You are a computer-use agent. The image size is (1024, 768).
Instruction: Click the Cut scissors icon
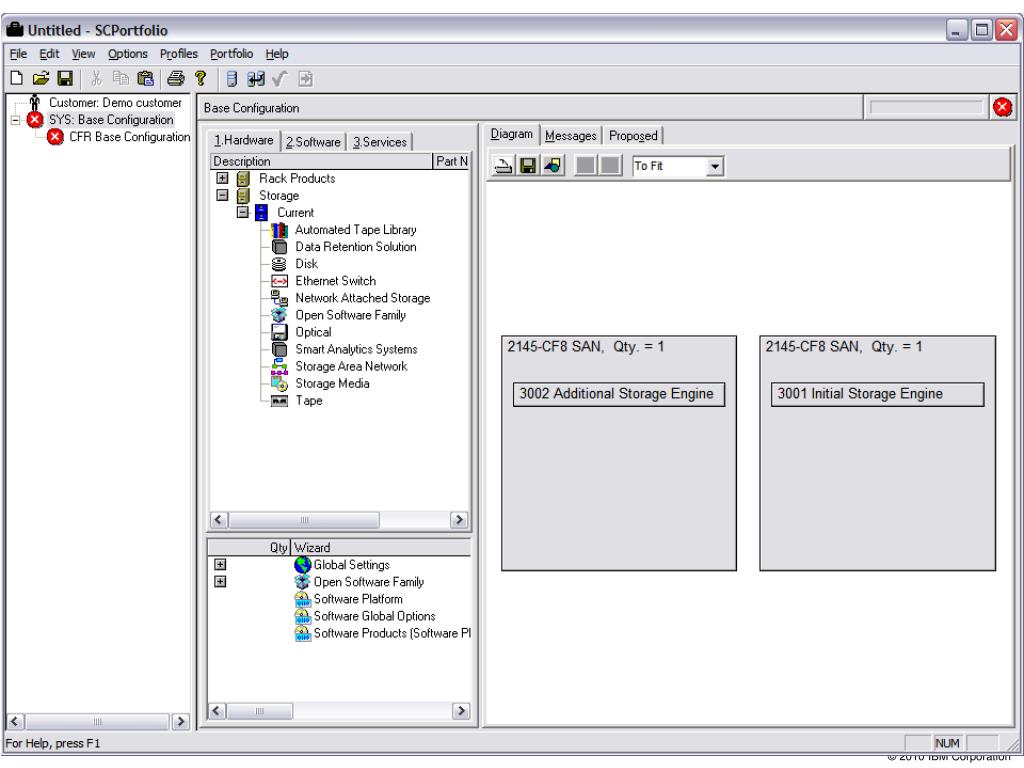tap(97, 79)
